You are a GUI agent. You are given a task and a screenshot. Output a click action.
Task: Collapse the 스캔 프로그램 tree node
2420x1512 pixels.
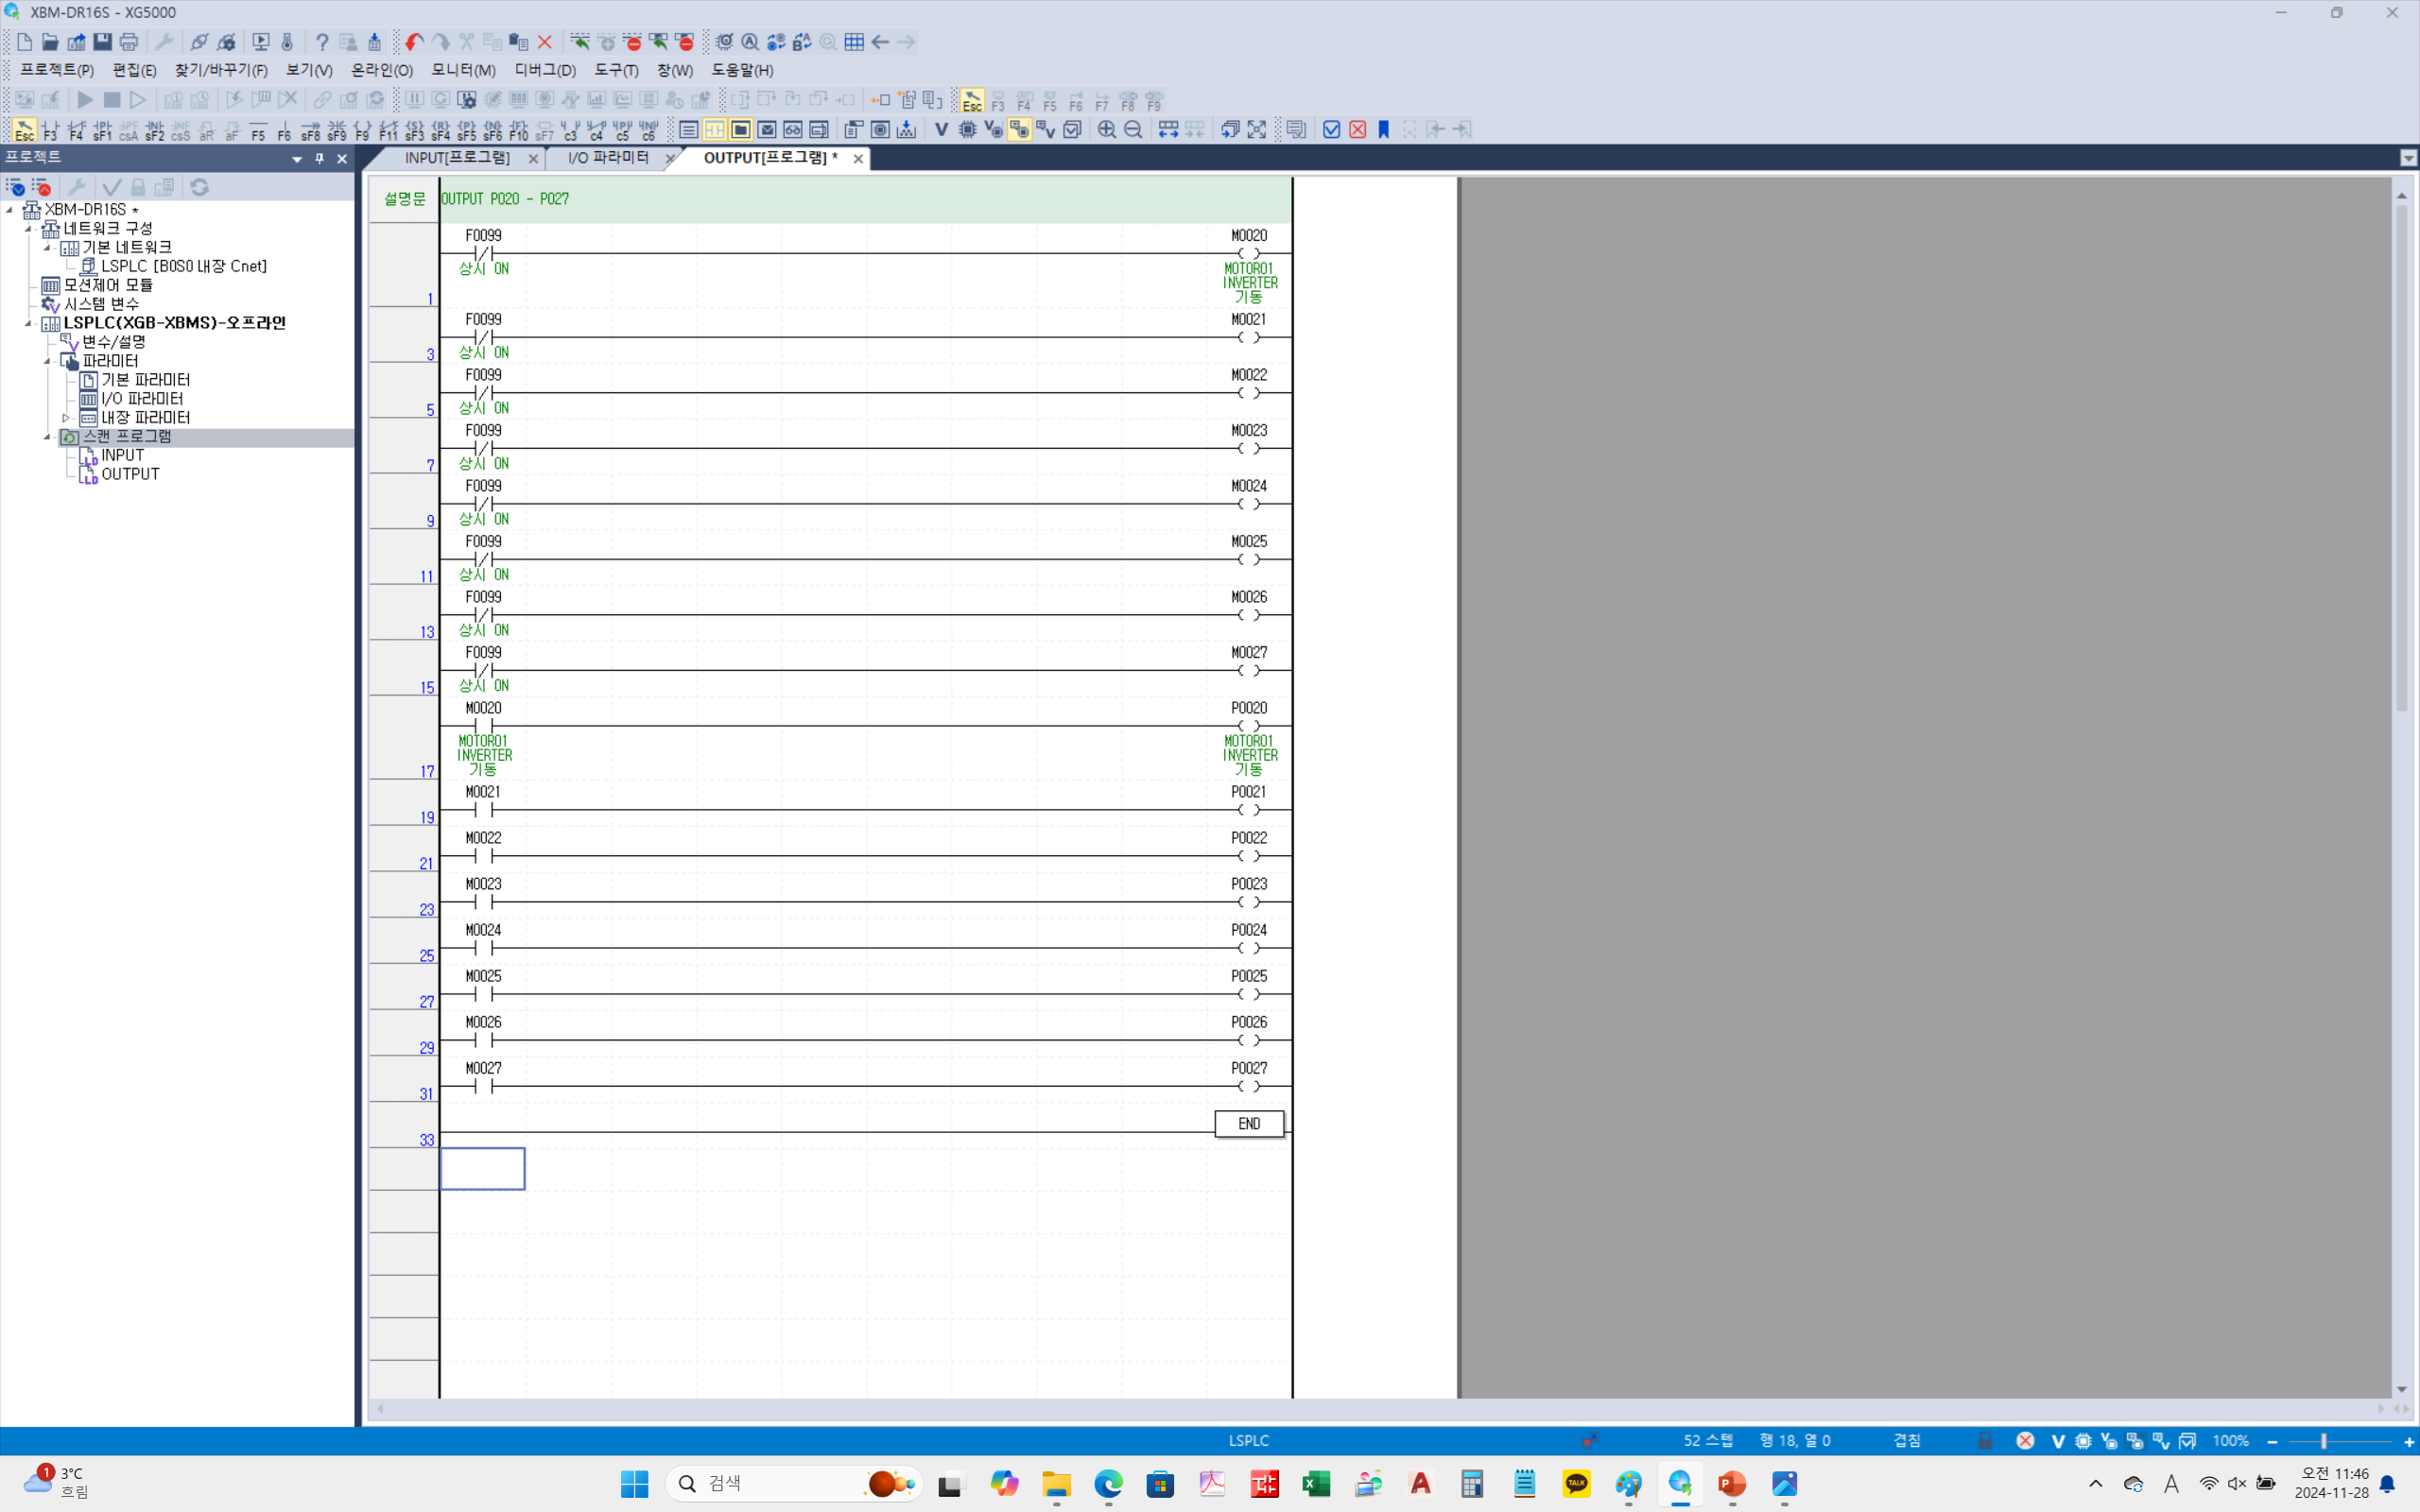[x=47, y=437]
